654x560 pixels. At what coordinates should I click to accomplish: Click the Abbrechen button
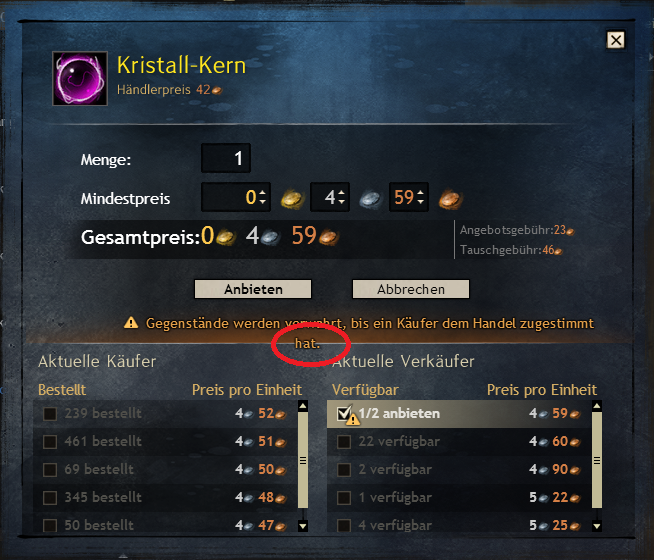point(411,289)
